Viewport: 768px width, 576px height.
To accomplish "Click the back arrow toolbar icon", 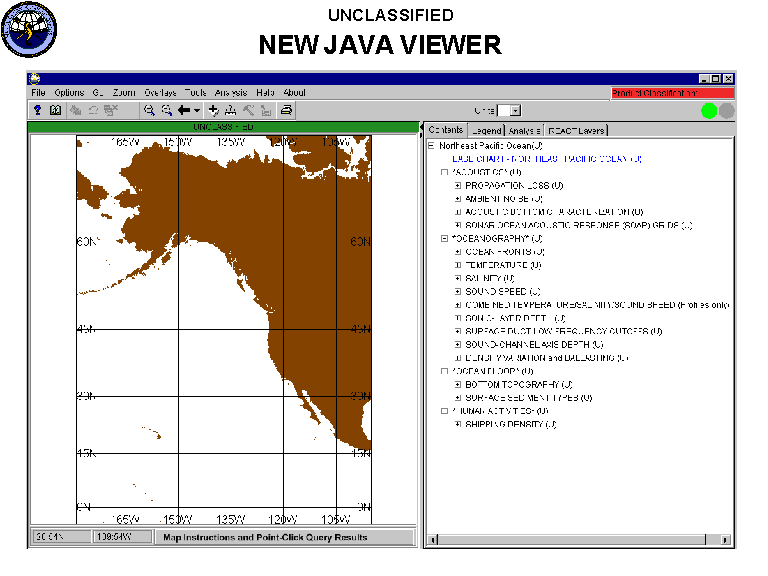I will pyautogui.click(x=185, y=110).
